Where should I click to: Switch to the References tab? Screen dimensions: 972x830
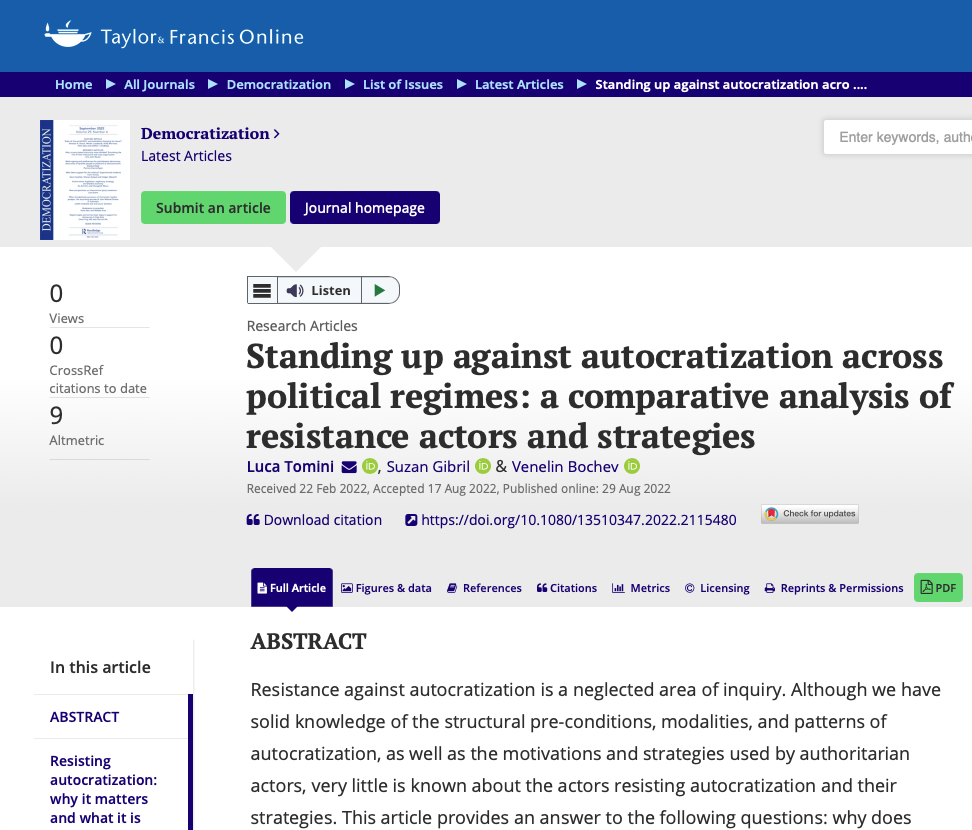484,588
